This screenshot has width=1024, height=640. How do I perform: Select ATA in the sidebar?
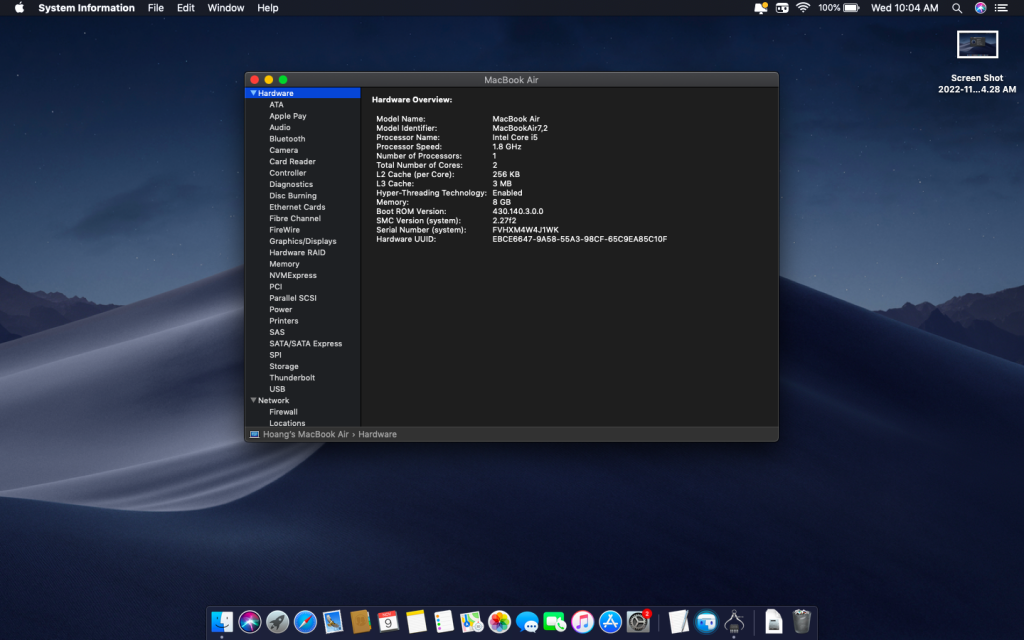pyautogui.click(x=276, y=104)
